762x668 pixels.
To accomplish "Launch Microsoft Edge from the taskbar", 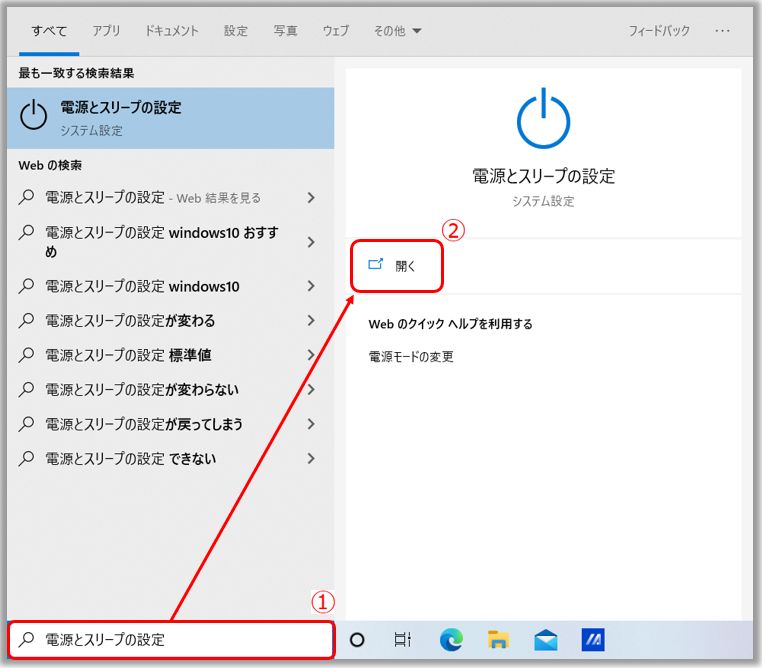I will [x=451, y=640].
